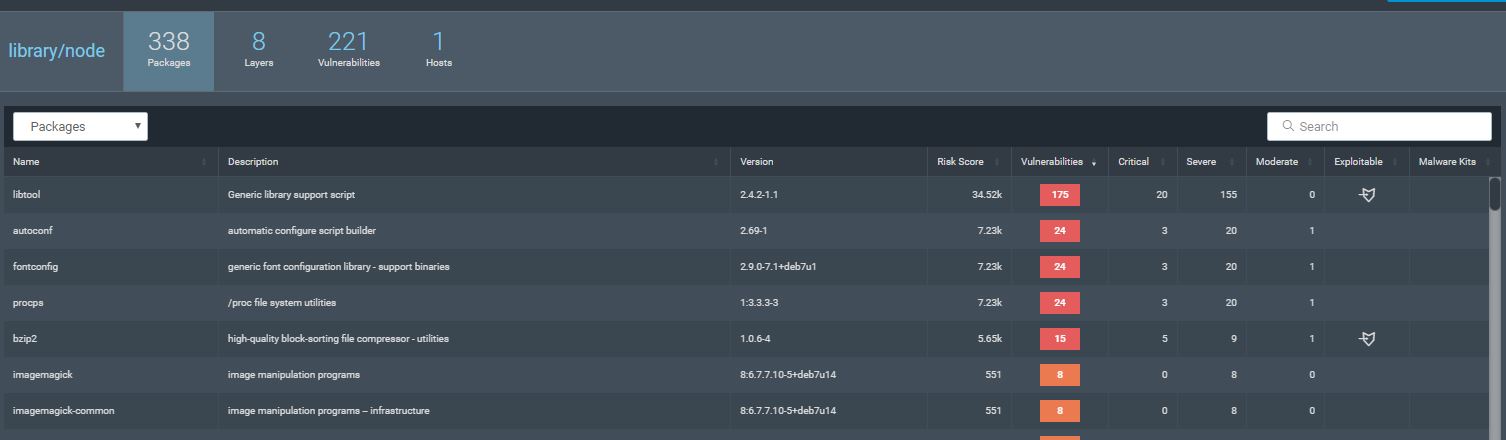Image resolution: width=1506 pixels, height=440 pixels.
Task: Click the 8 badge in imagemagick-common row
Action: click(1060, 411)
